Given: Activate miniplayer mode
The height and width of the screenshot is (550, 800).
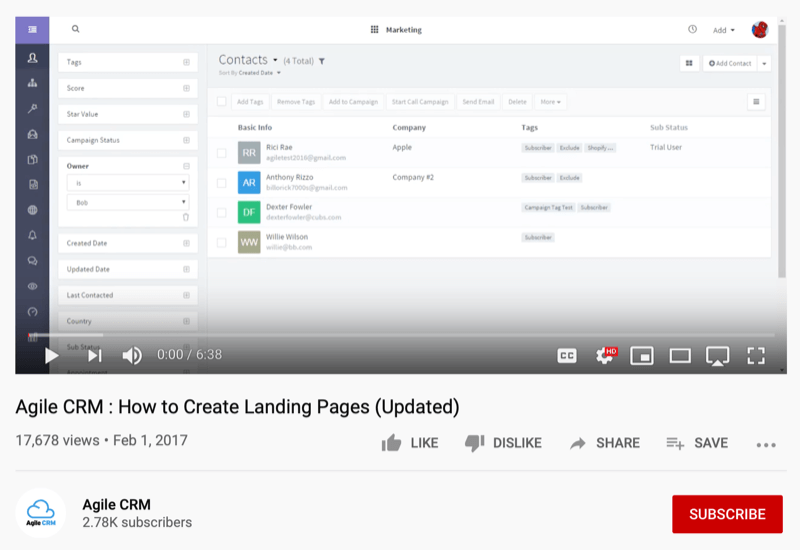Looking at the screenshot, I should (642, 356).
